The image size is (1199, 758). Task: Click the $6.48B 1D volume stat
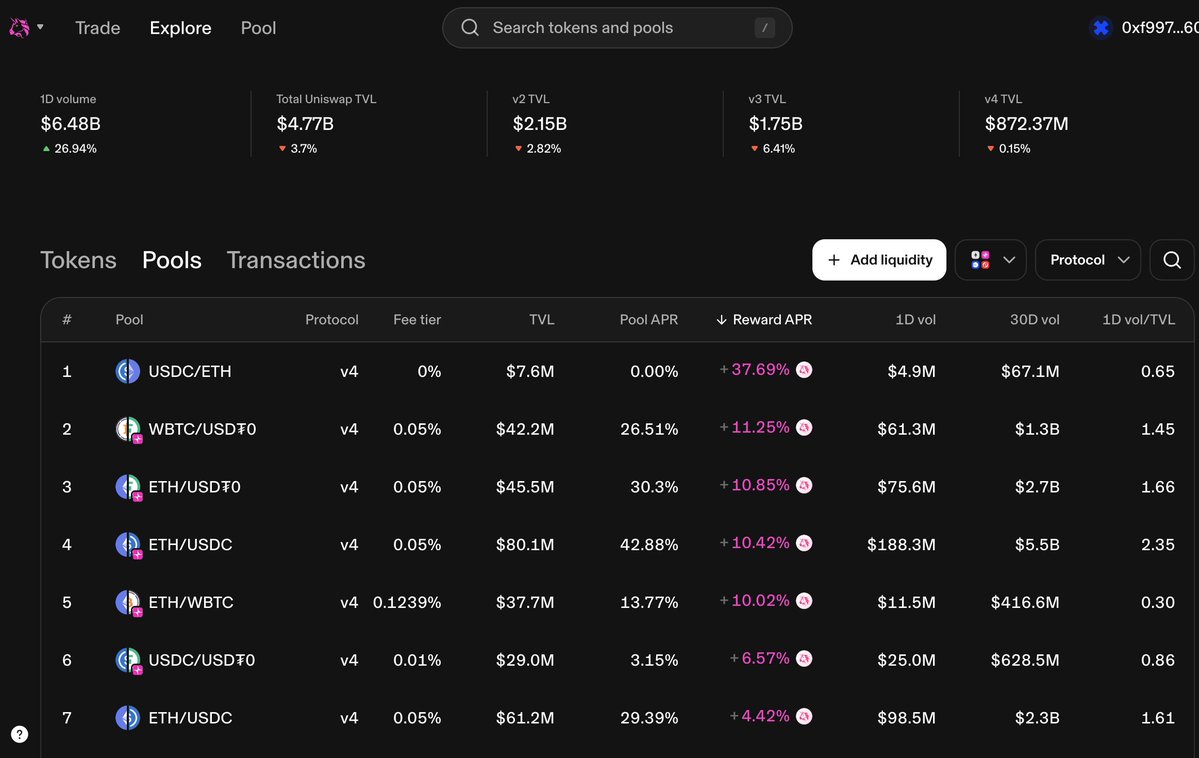click(x=70, y=124)
